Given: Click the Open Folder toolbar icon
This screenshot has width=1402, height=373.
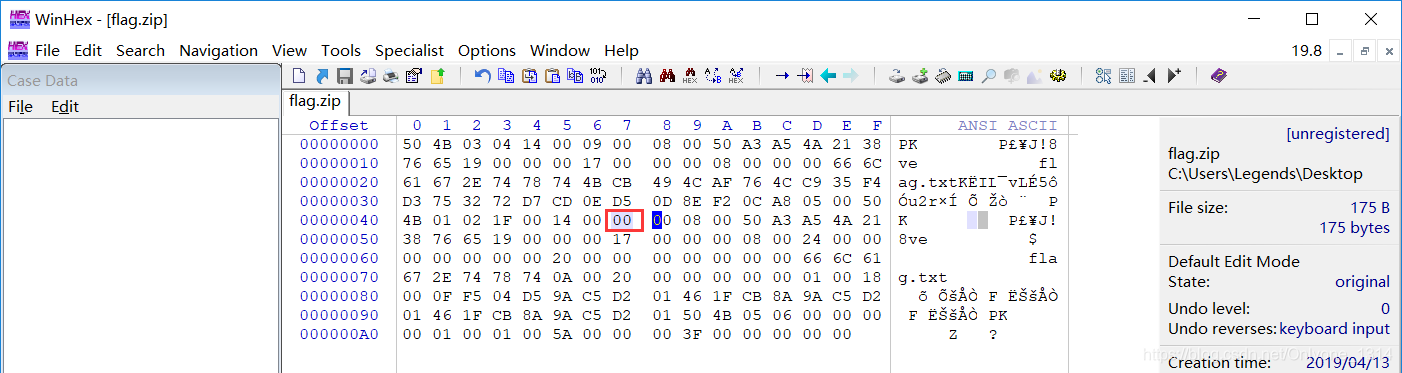Looking at the screenshot, I should (437, 75).
